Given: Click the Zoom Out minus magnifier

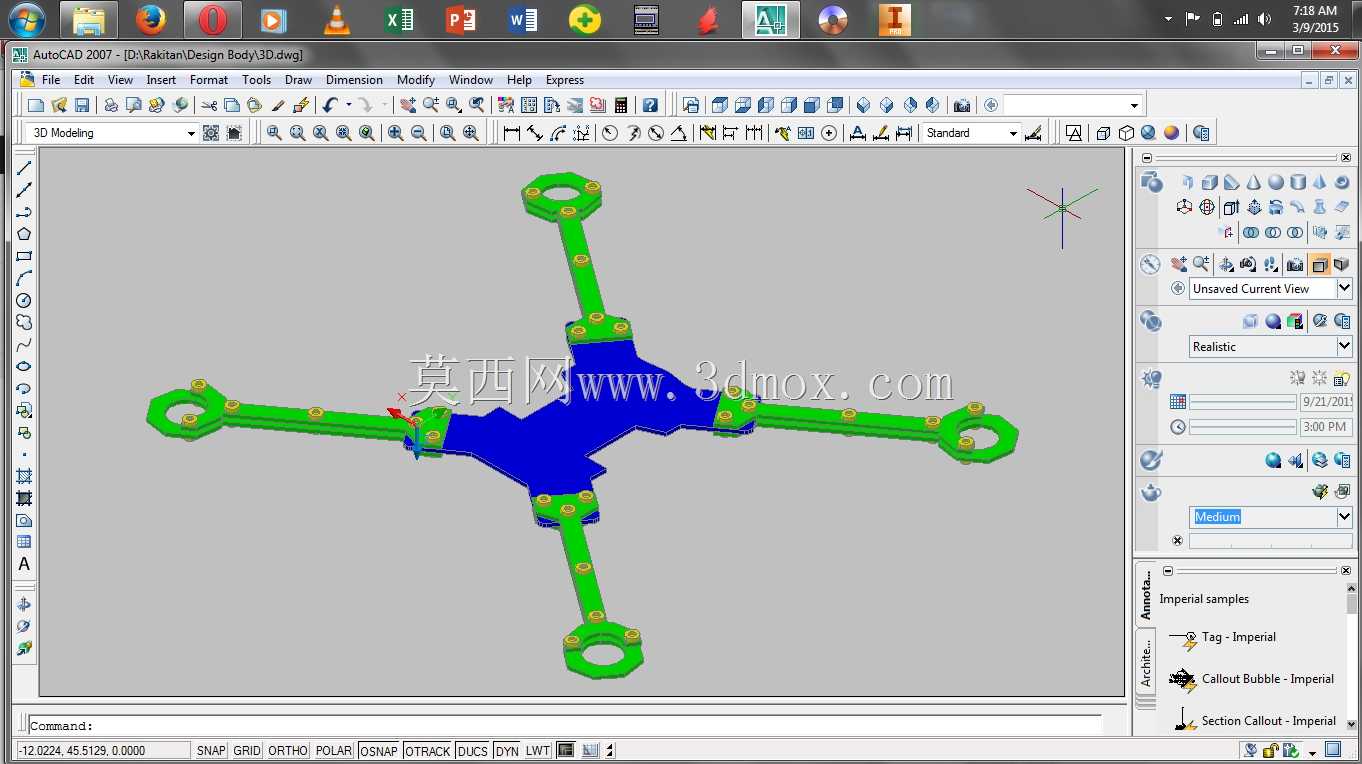Looking at the screenshot, I should pos(419,133).
